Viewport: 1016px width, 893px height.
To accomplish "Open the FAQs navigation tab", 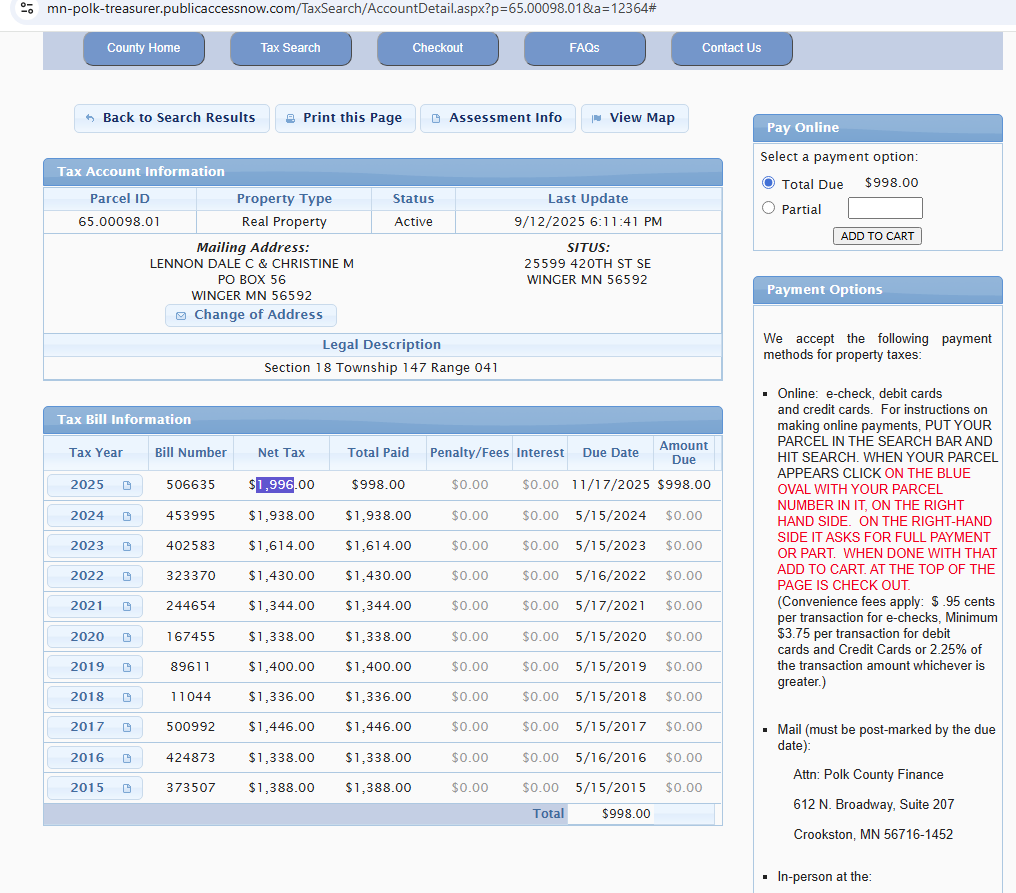I will pos(584,48).
